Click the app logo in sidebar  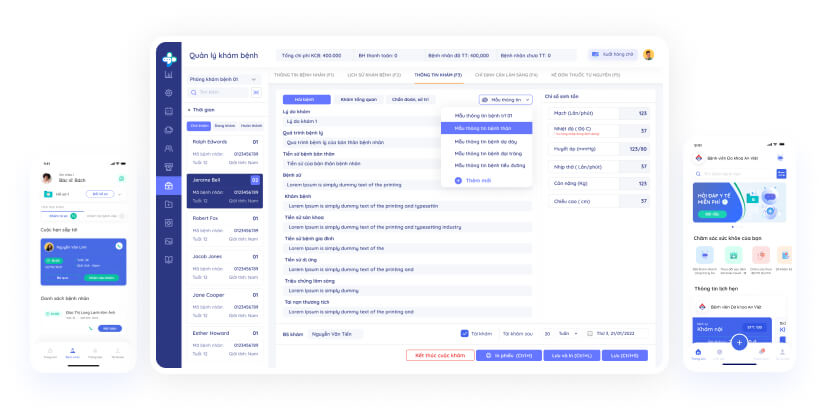coord(169,59)
